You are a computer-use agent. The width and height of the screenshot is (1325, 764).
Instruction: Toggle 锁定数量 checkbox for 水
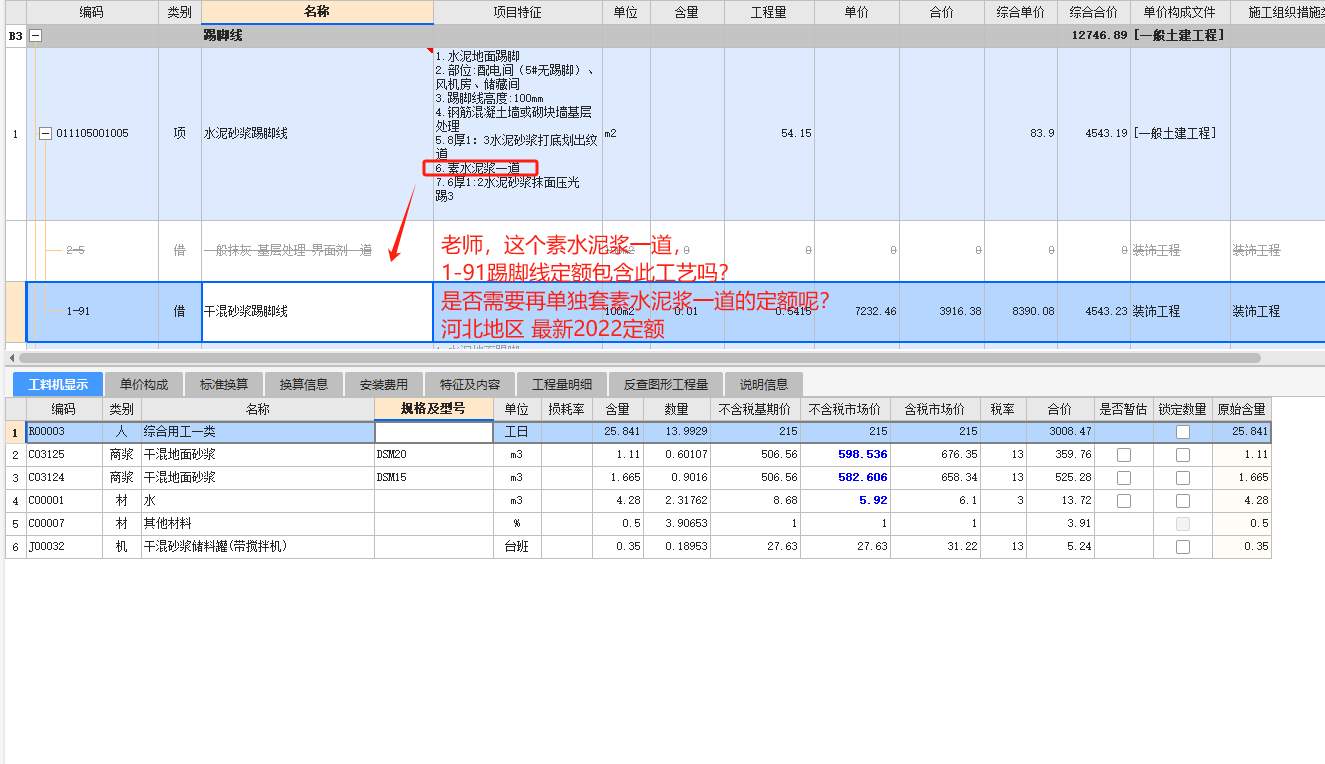pos(1183,500)
